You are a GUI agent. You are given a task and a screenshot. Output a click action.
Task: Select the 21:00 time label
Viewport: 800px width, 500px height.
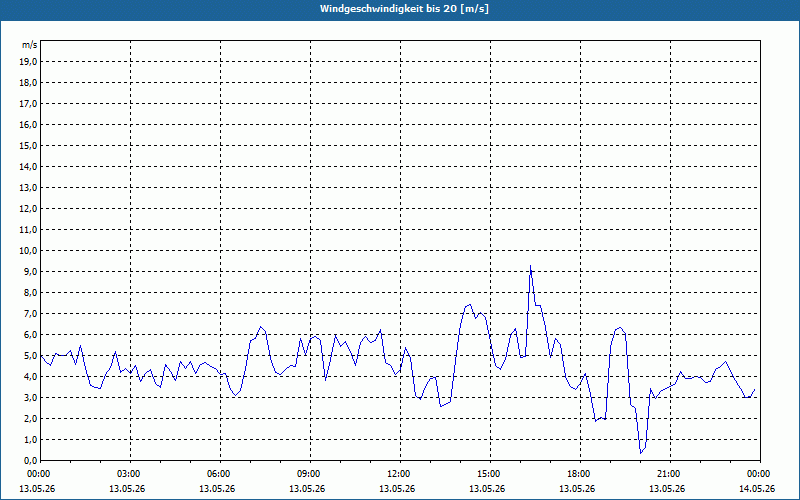(670, 474)
